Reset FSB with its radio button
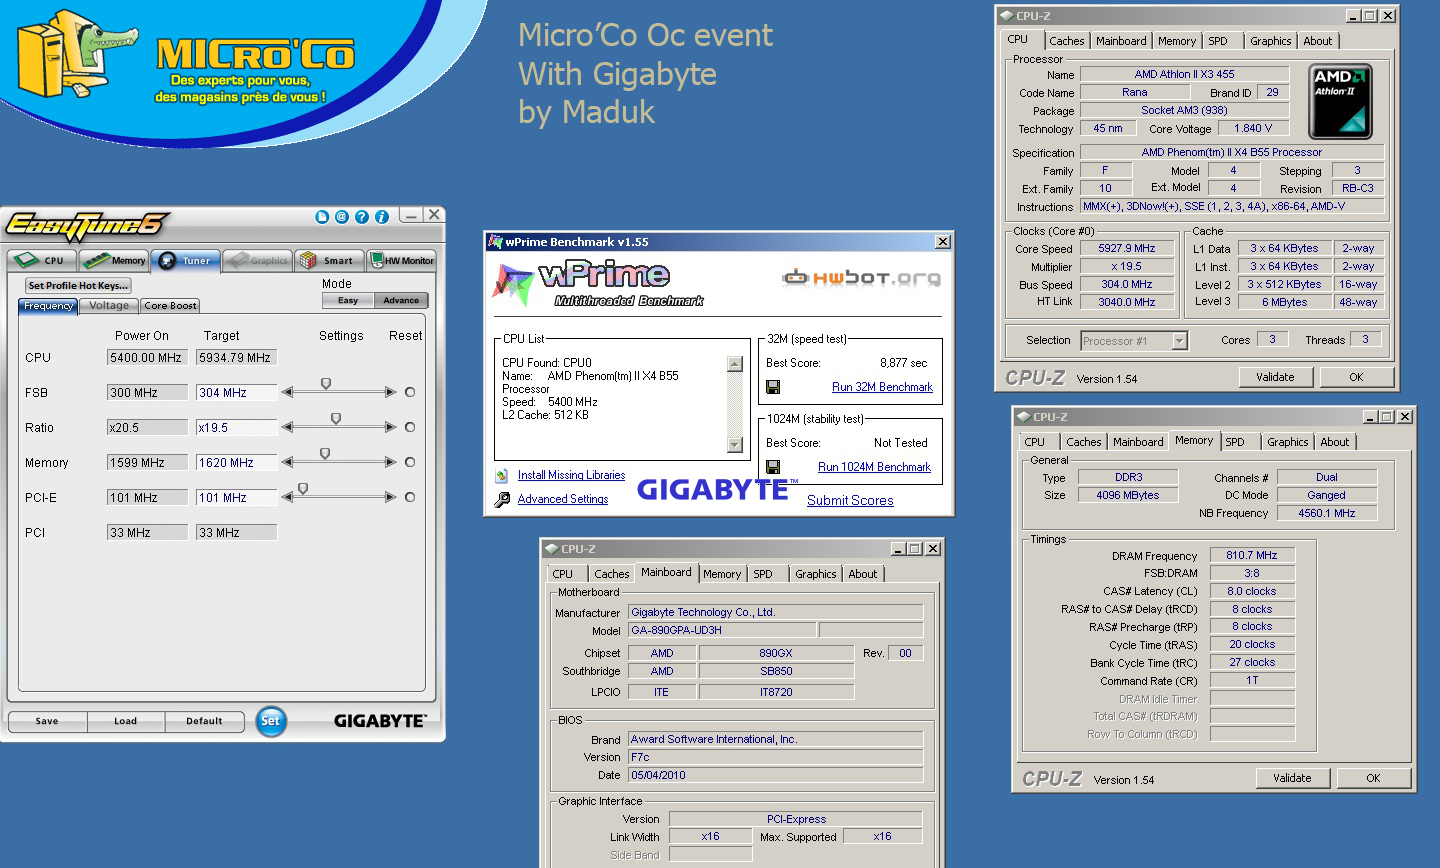The width and height of the screenshot is (1440, 868). [410, 392]
